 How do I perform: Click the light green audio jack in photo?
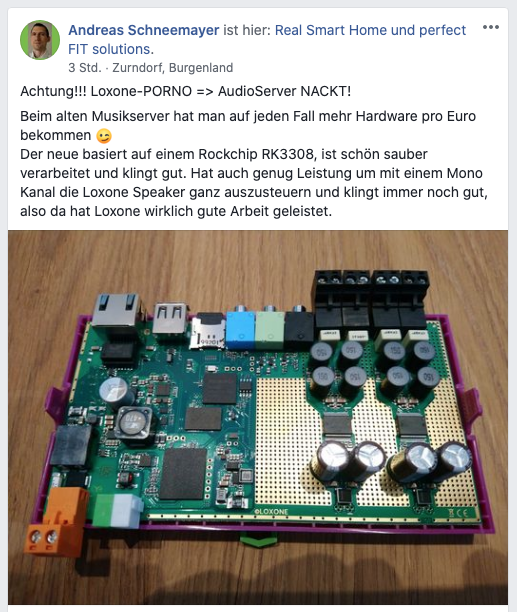pos(270,328)
